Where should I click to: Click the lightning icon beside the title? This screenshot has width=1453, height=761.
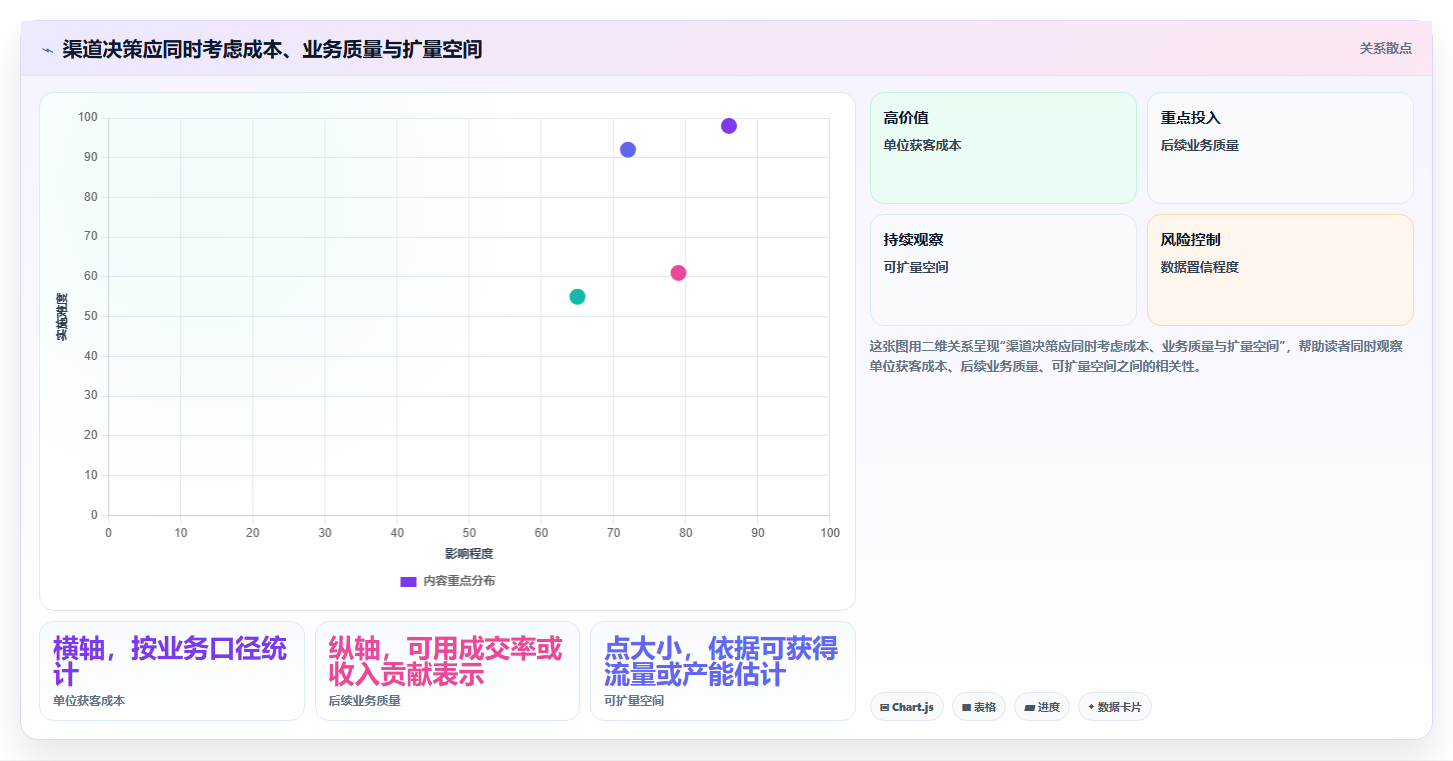coord(47,50)
